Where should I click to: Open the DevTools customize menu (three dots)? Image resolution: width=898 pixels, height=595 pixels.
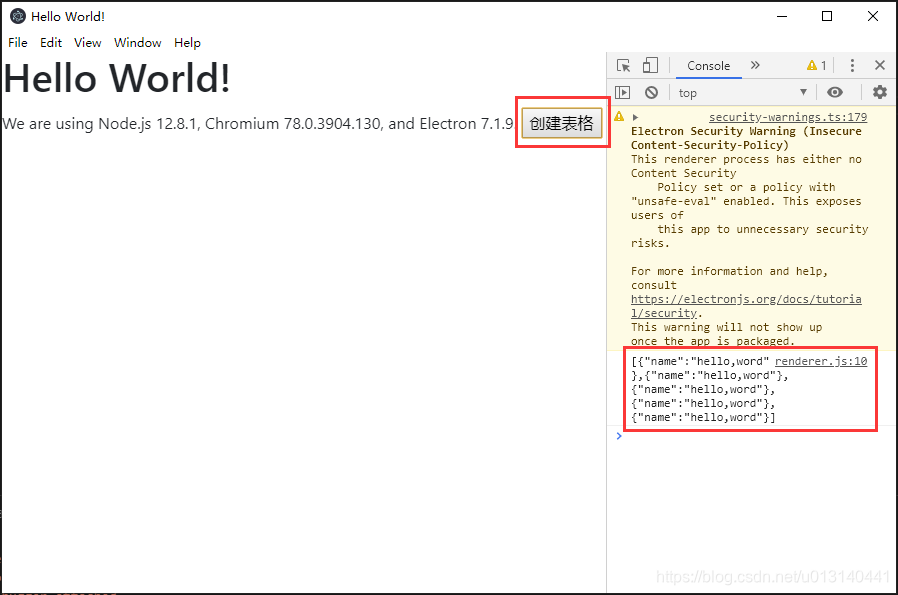[x=852, y=65]
